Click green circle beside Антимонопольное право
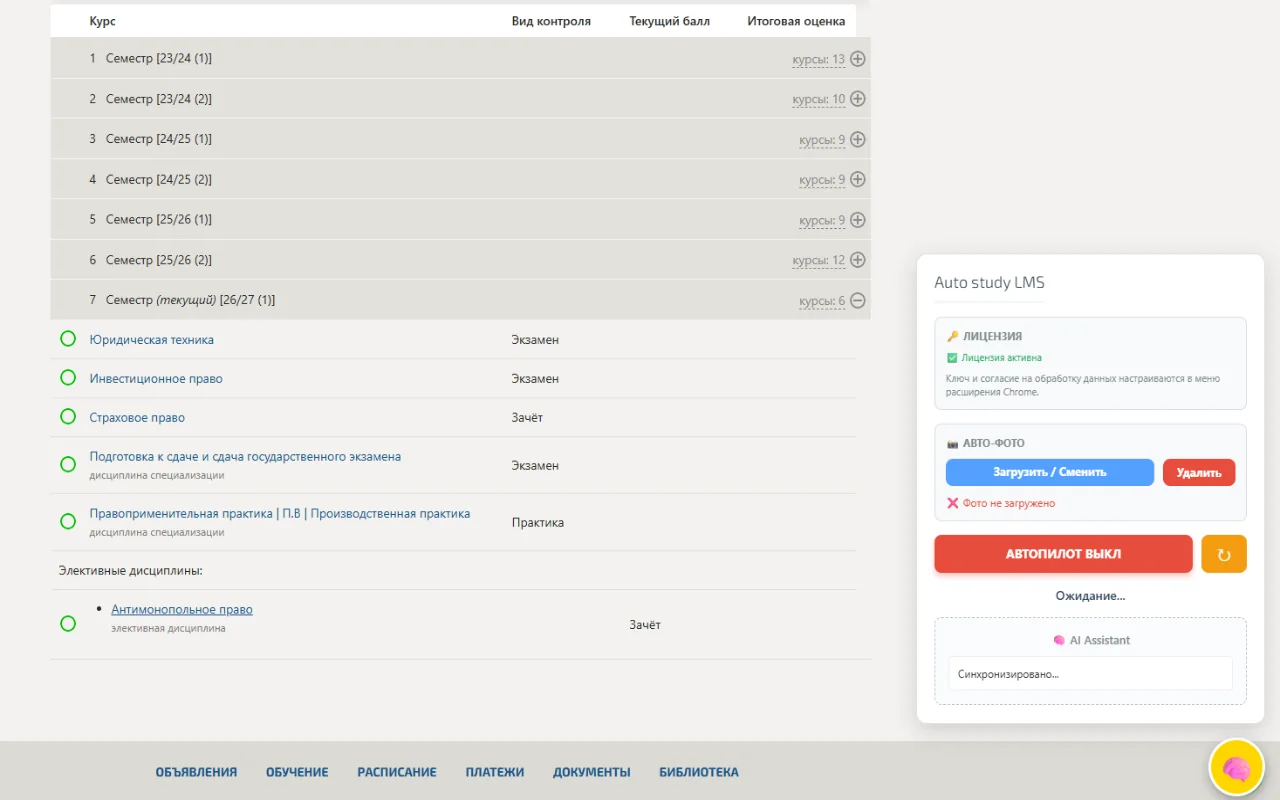This screenshot has width=1280, height=800. coord(68,624)
